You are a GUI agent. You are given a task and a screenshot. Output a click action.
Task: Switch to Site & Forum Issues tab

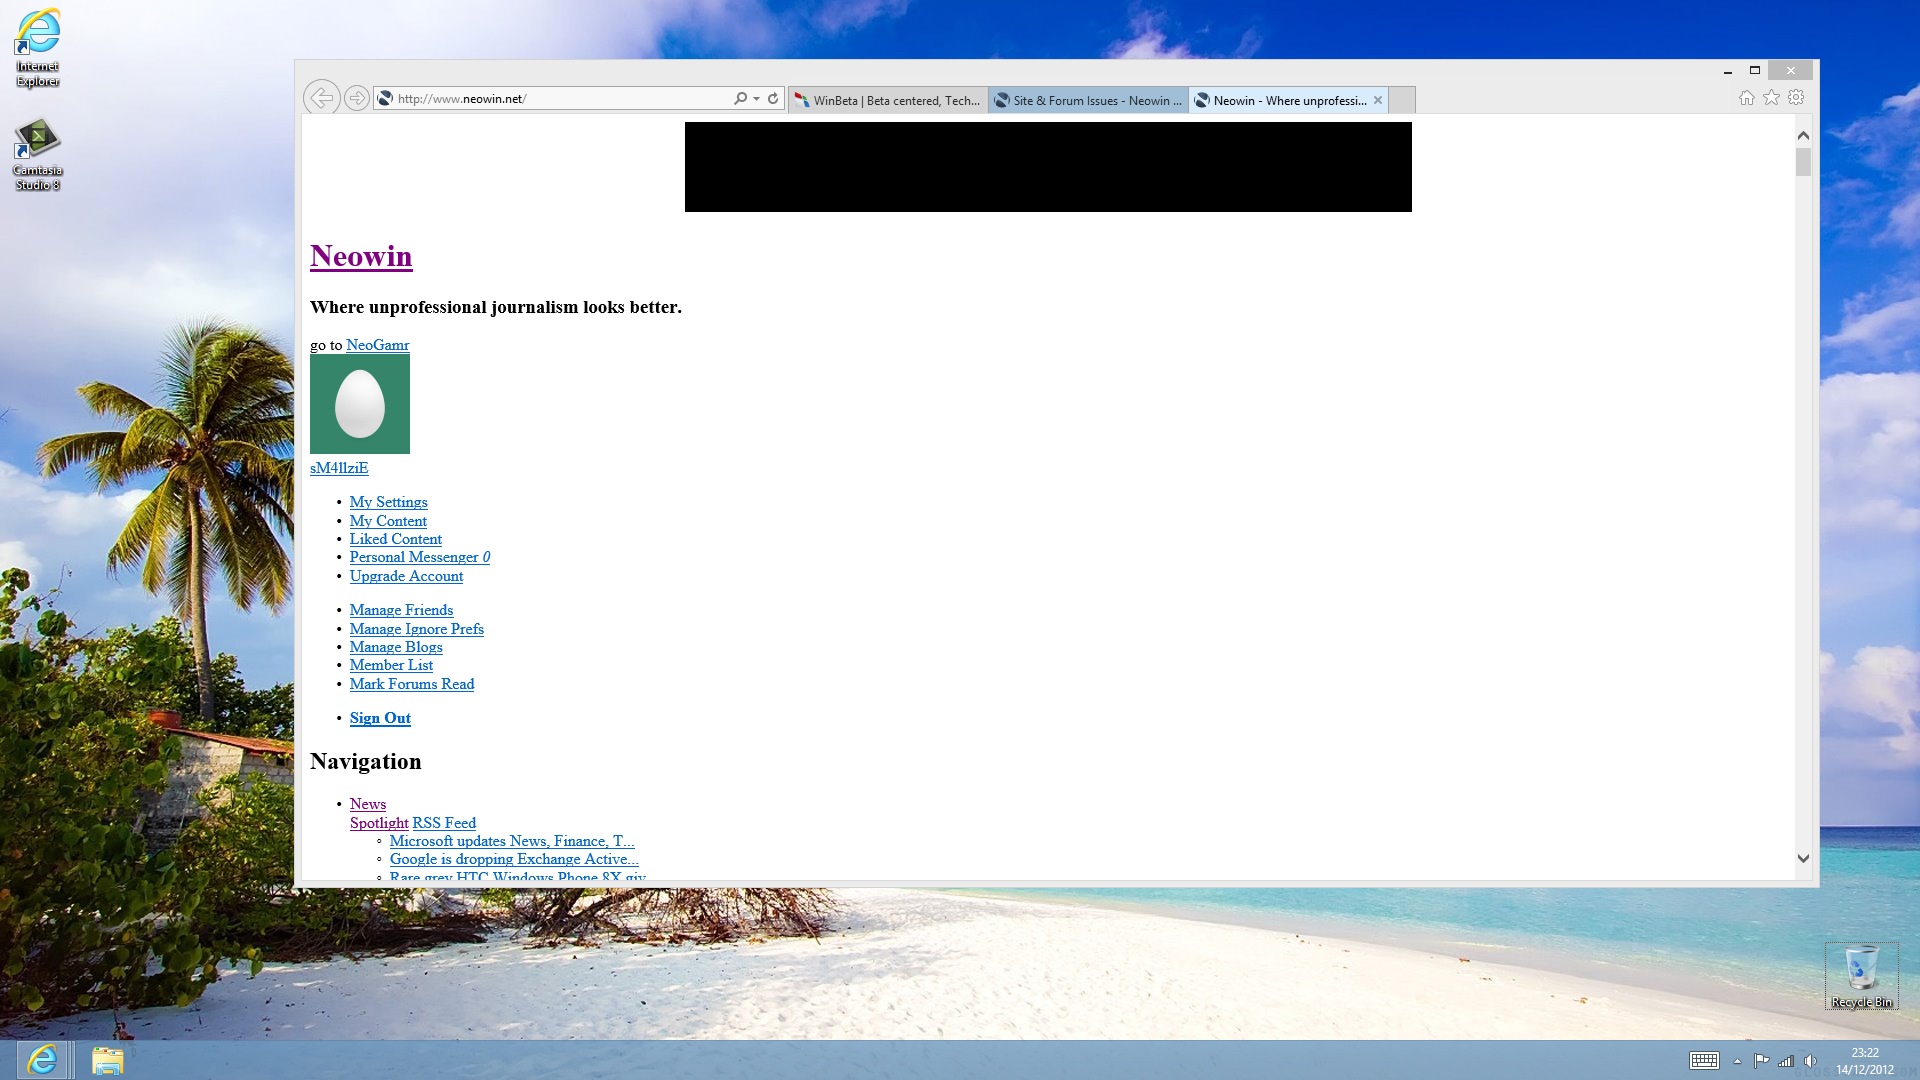(x=1088, y=100)
